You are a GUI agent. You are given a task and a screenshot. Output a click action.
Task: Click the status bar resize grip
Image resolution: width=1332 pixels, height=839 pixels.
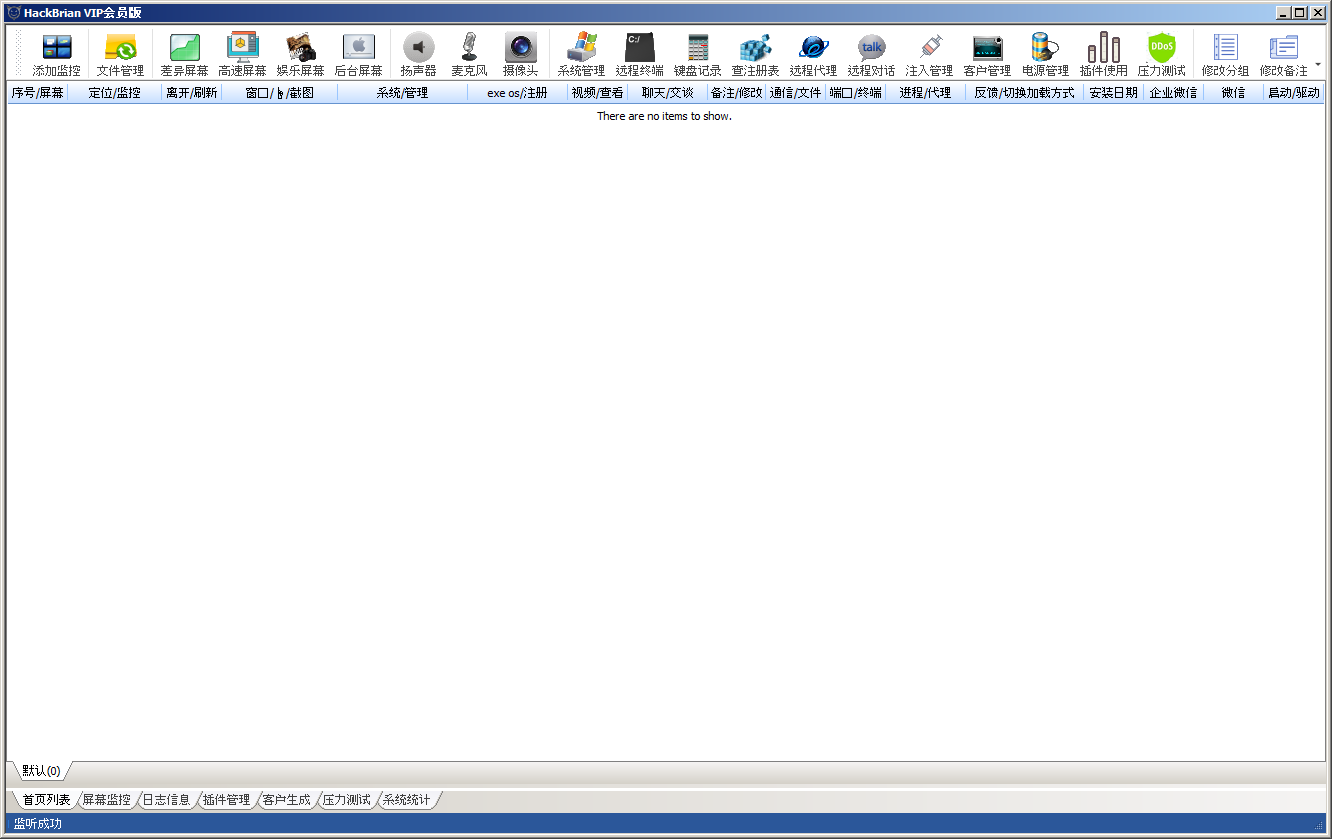[x=1319, y=825]
